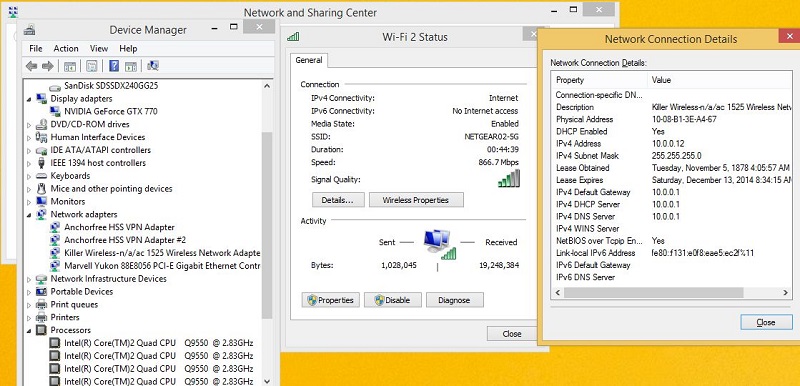
Task: Open the Properties toolbar icon in Device Manager
Action: click(x=92, y=66)
